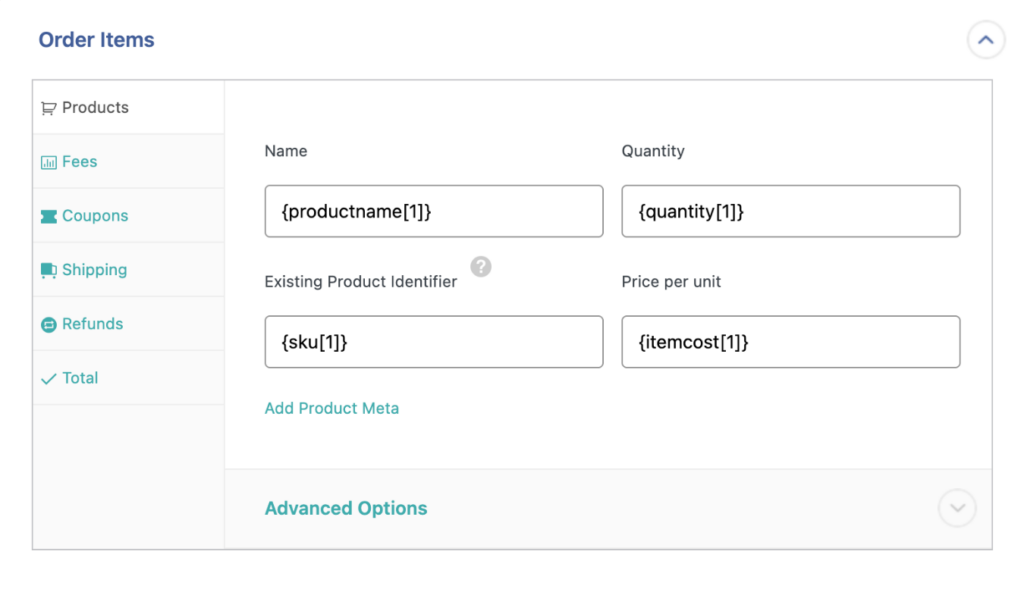Click the Advanced Options heading

(345, 508)
